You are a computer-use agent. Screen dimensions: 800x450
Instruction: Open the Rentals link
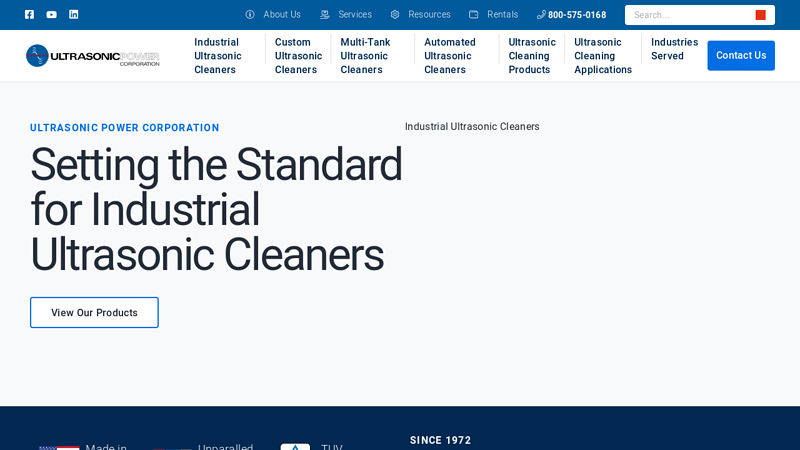point(503,15)
